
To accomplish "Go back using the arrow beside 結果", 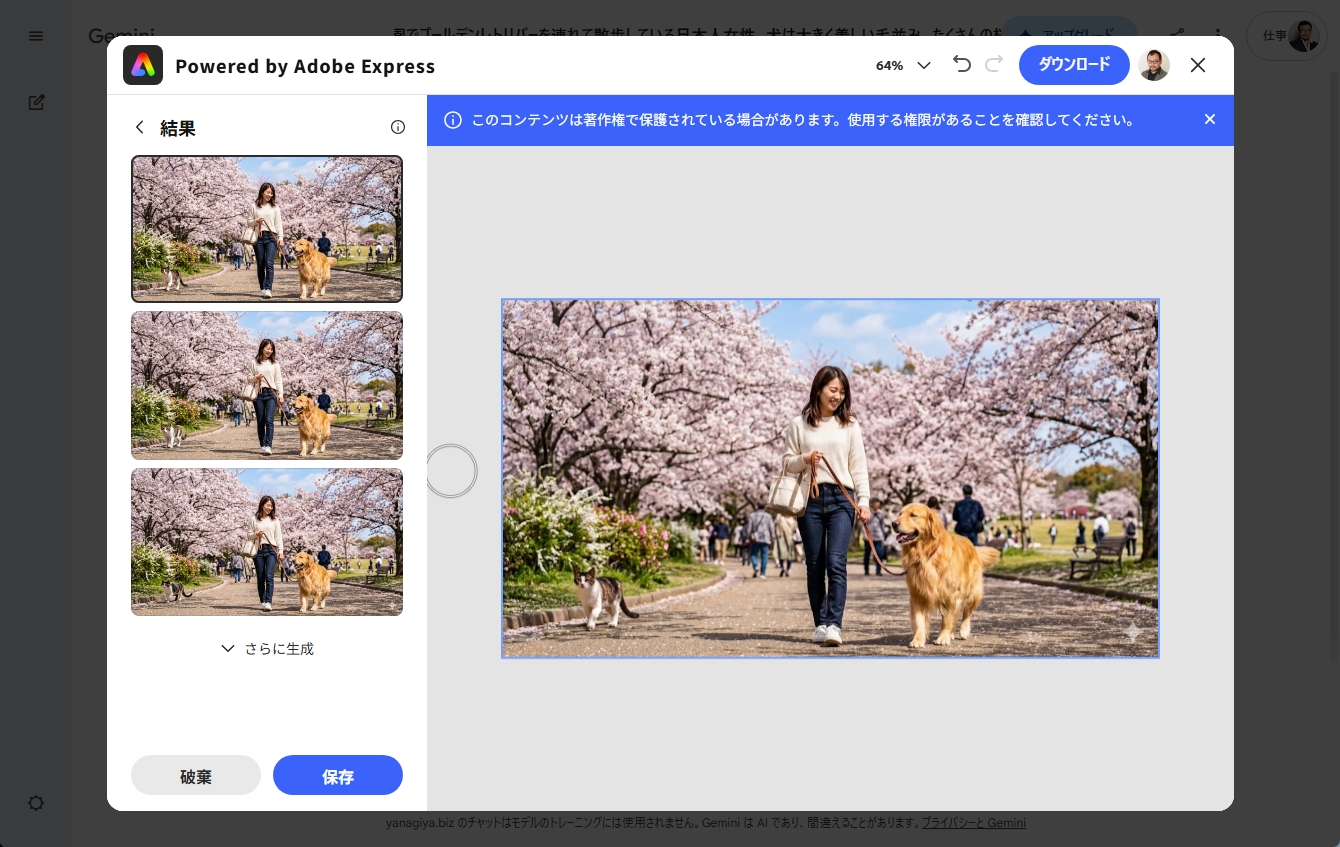I will point(140,127).
